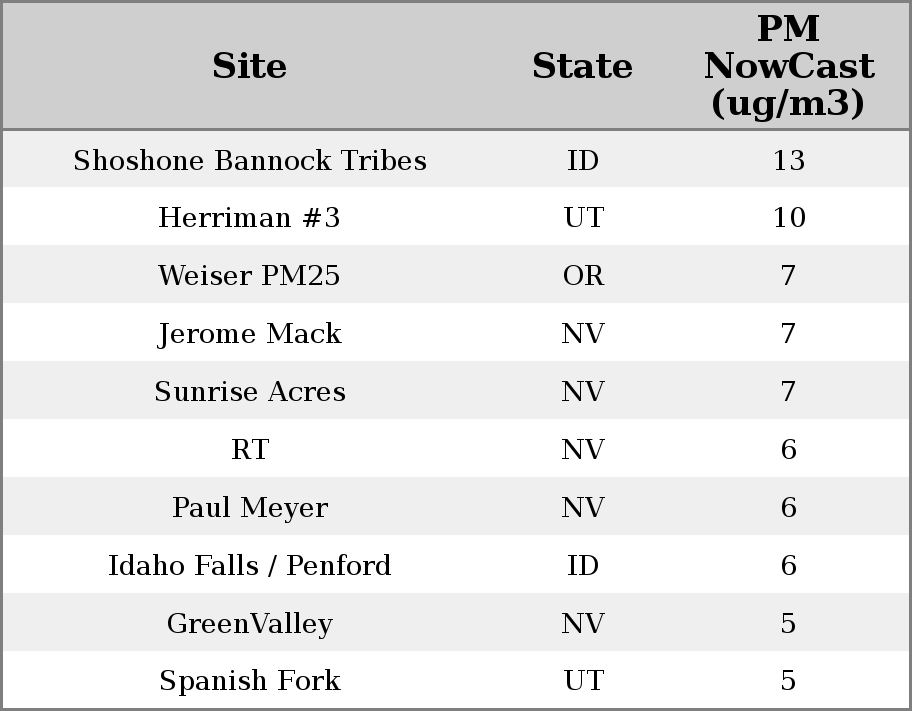912x711 pixels.
Task: Select the Shoshone Bannock Tribes site cell
Action: pos(250,161)
